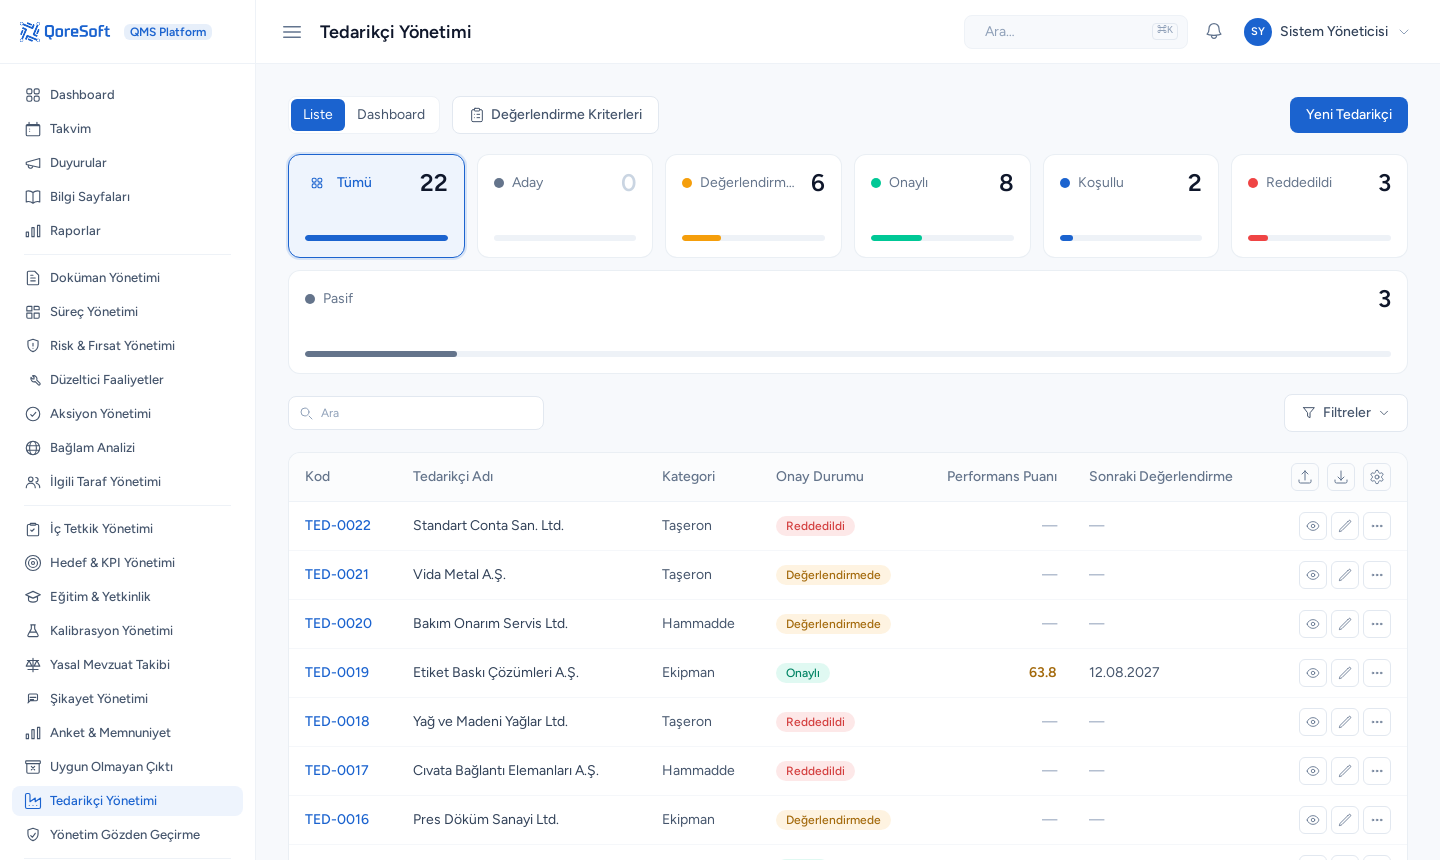Edit supplier TED-0016 with pencil icon
Screen dimensions: 1440x860
pyautogui.click(x=1345, y=820)
